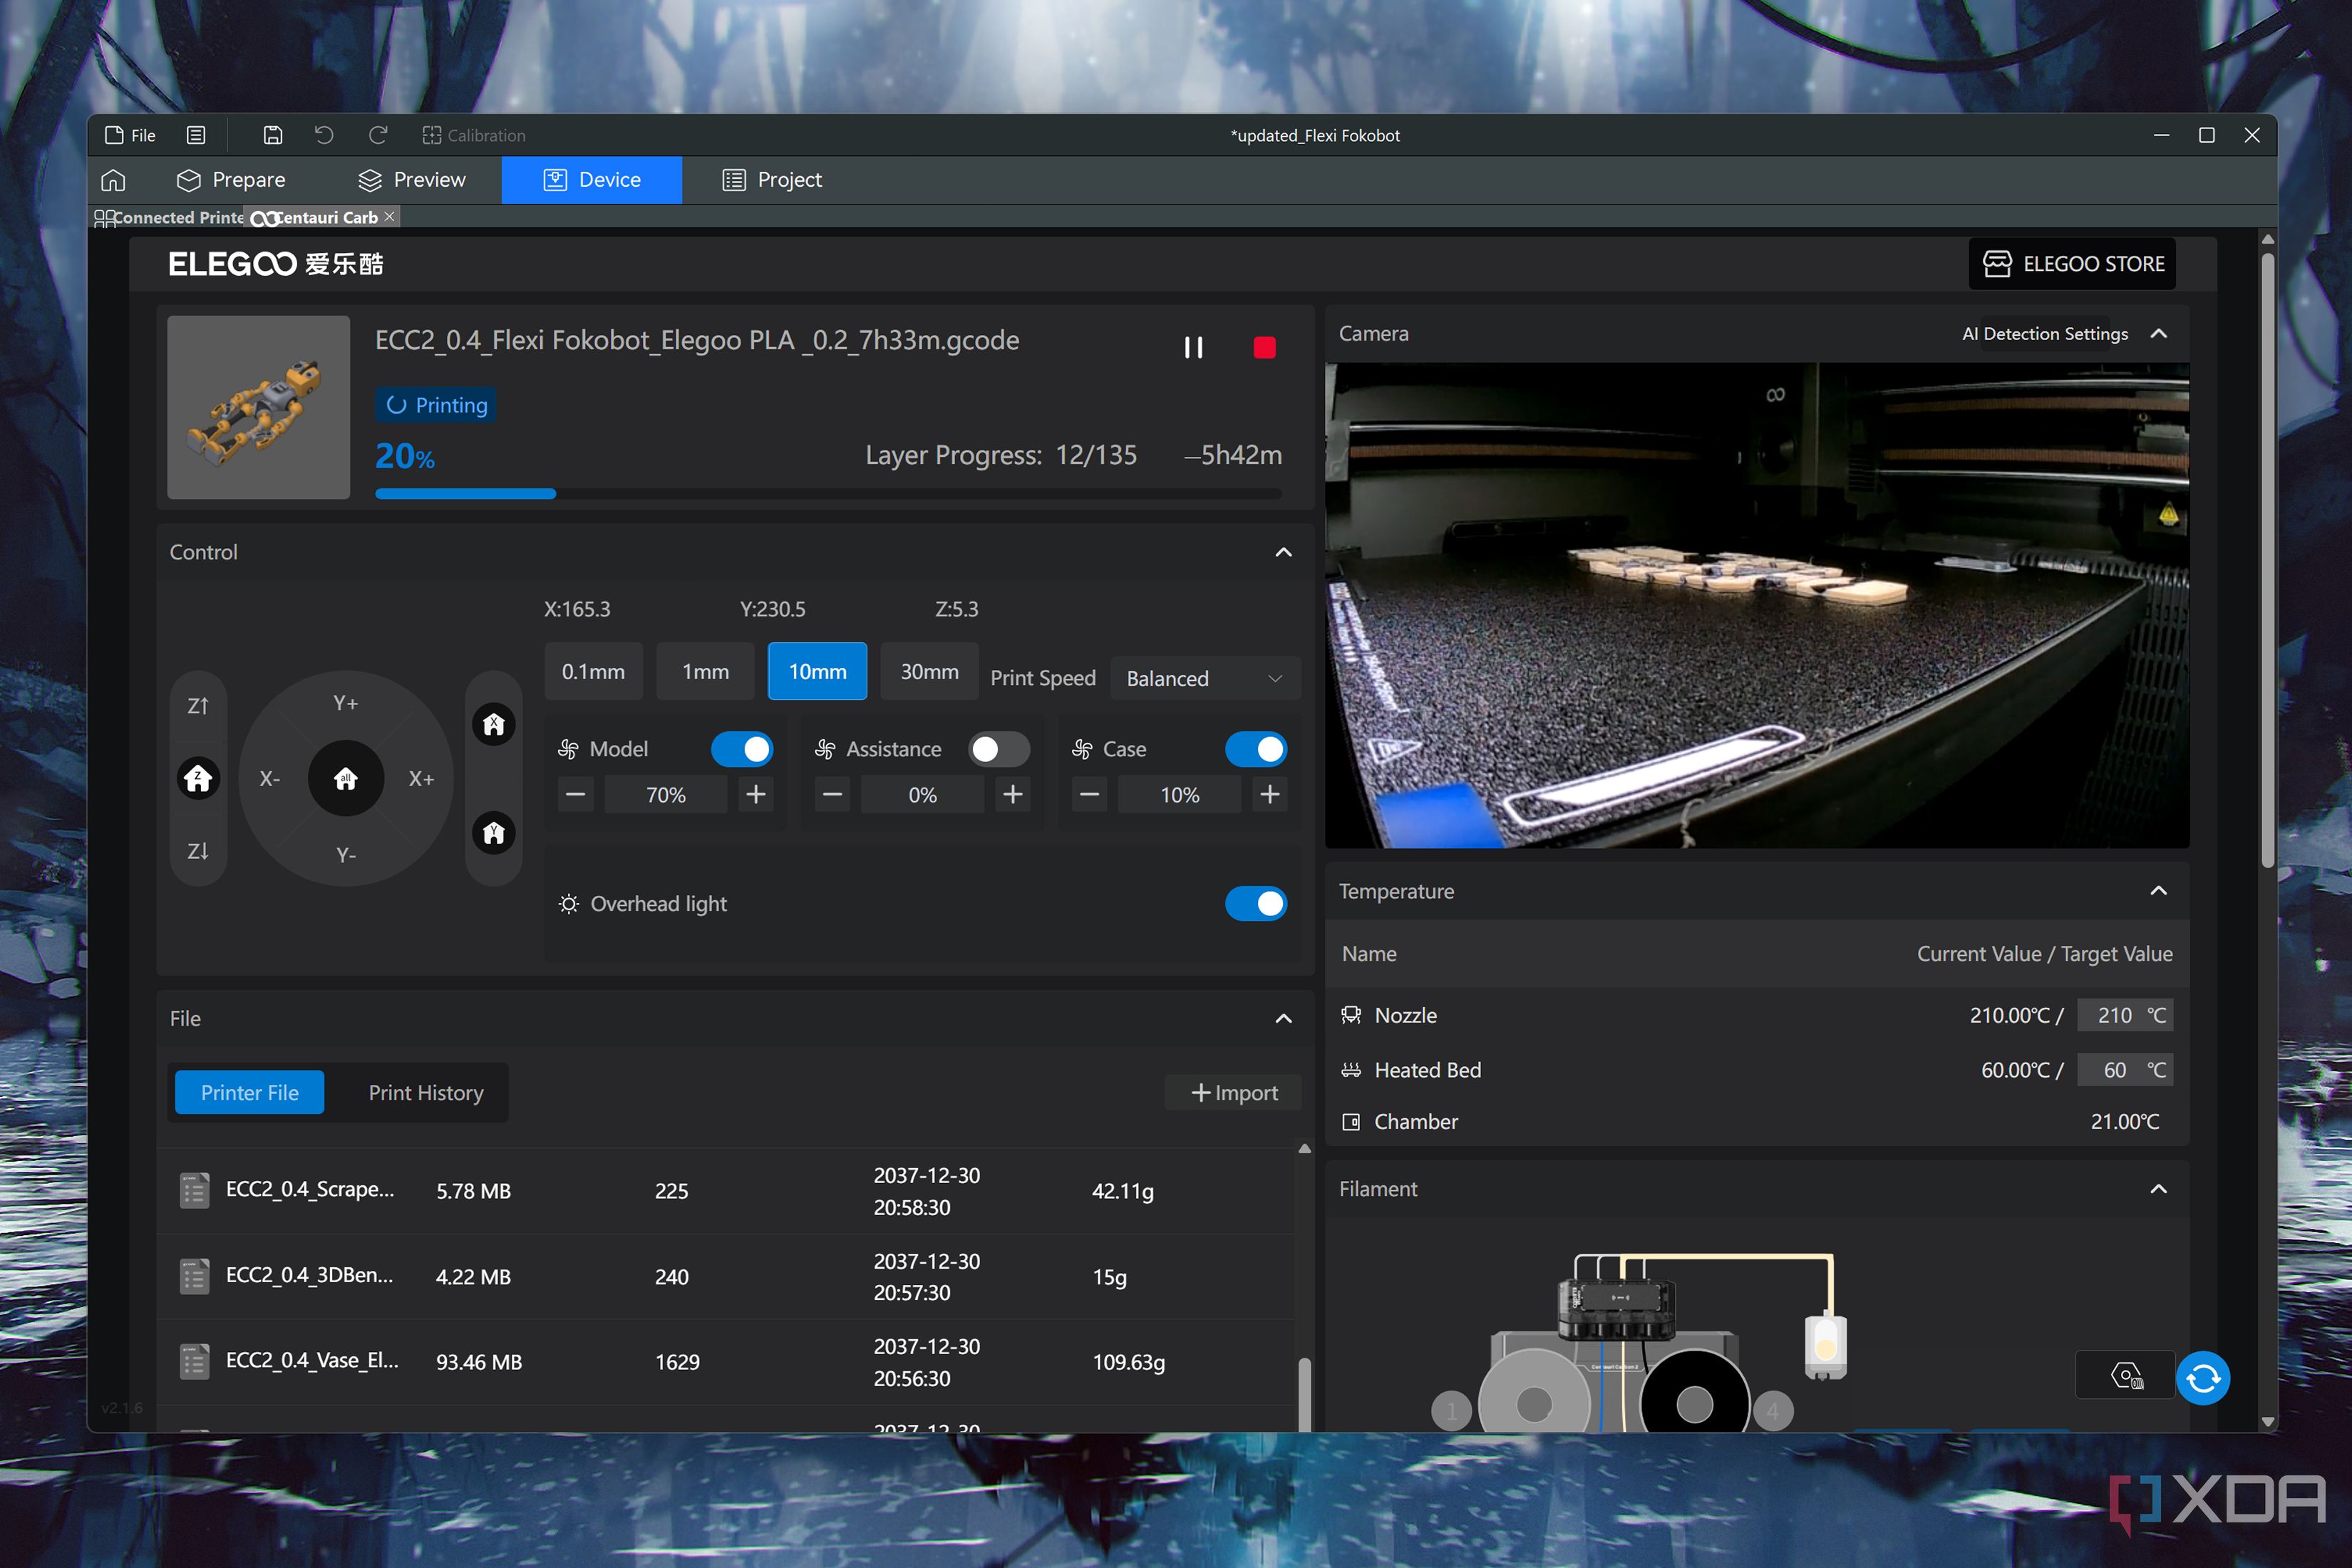Collapse the Temperature section

(2159, 891)
